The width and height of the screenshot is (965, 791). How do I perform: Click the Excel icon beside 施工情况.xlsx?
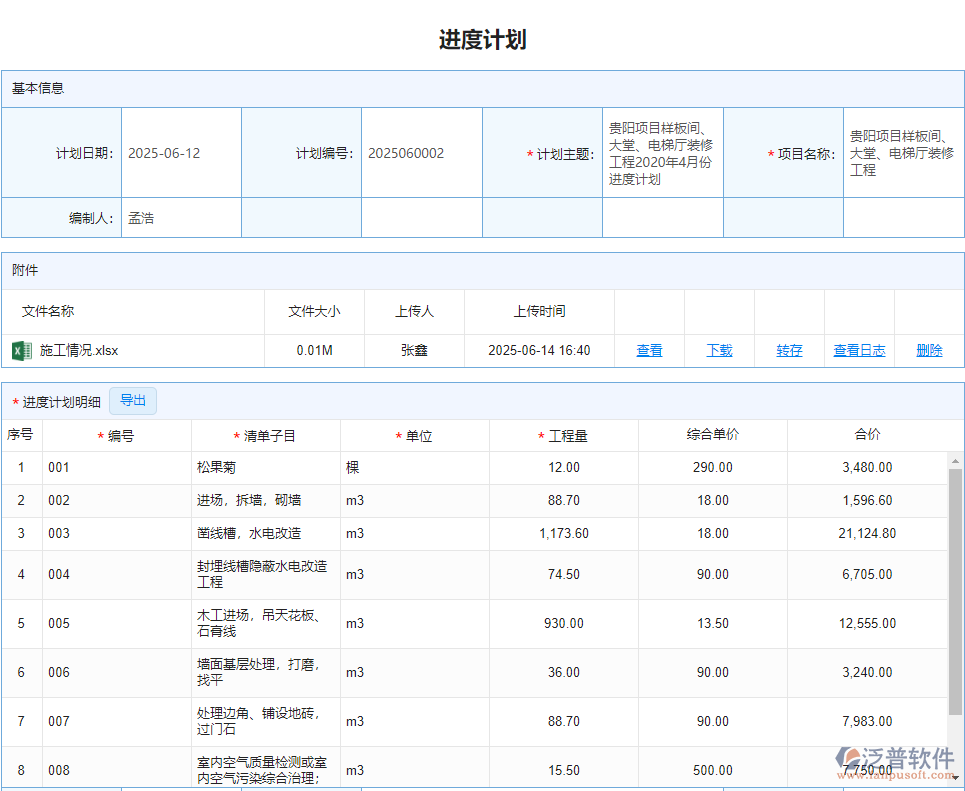coord(22,350)
